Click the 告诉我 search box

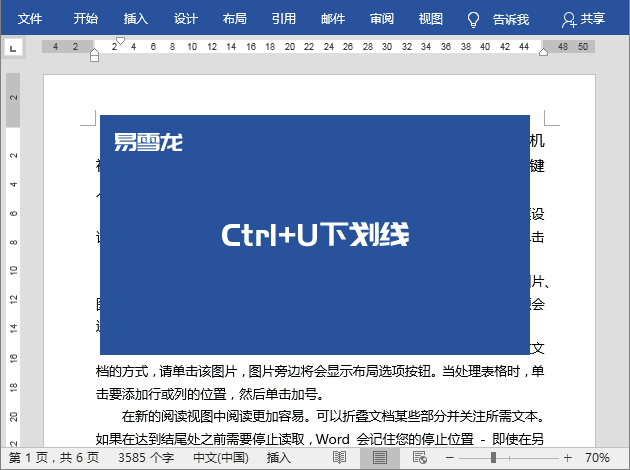click(x=511, y=19)
